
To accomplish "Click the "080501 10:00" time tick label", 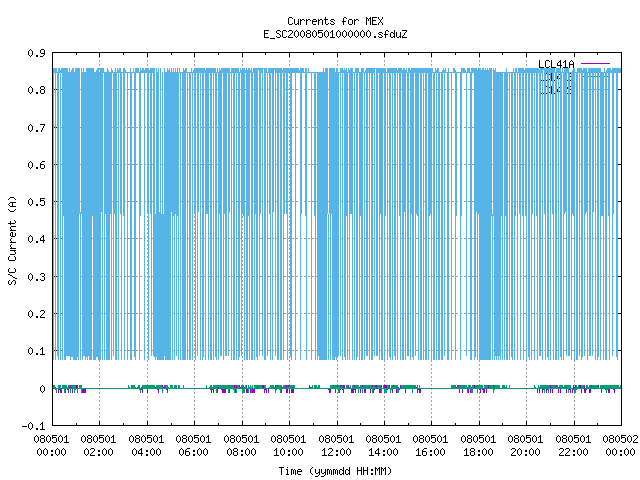I will coord(288,446).
